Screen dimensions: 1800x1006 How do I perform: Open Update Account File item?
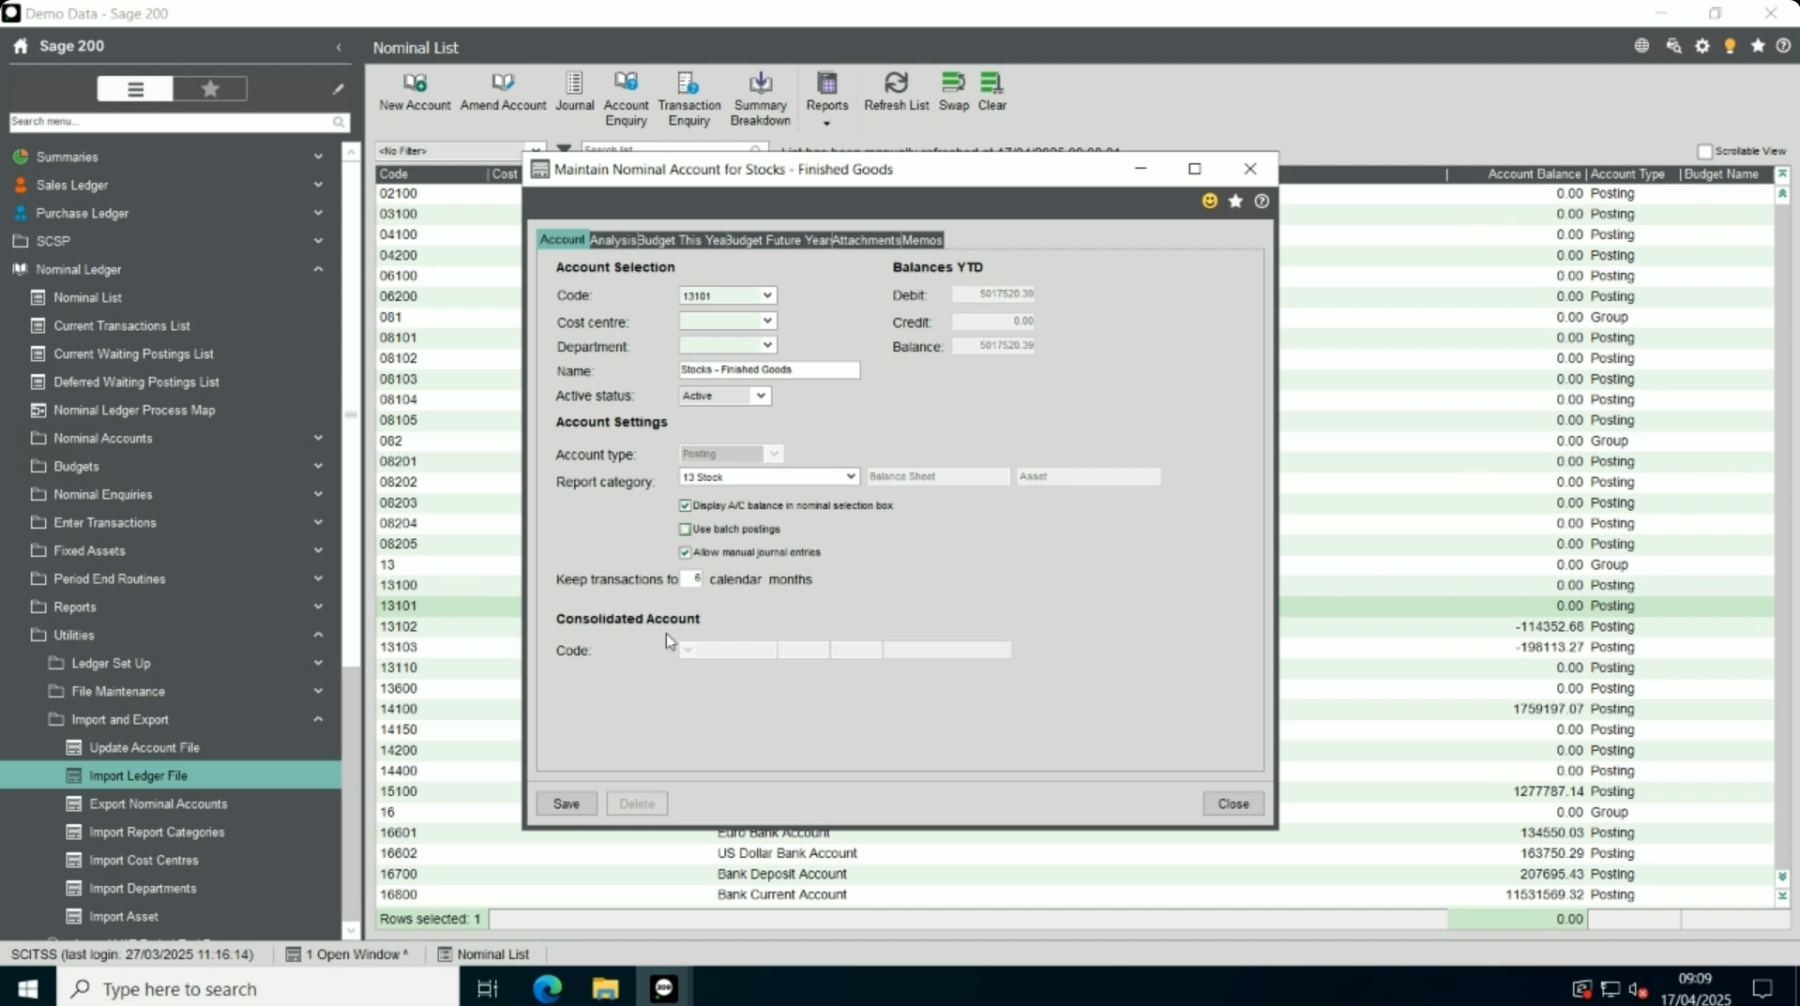point(144,748)
